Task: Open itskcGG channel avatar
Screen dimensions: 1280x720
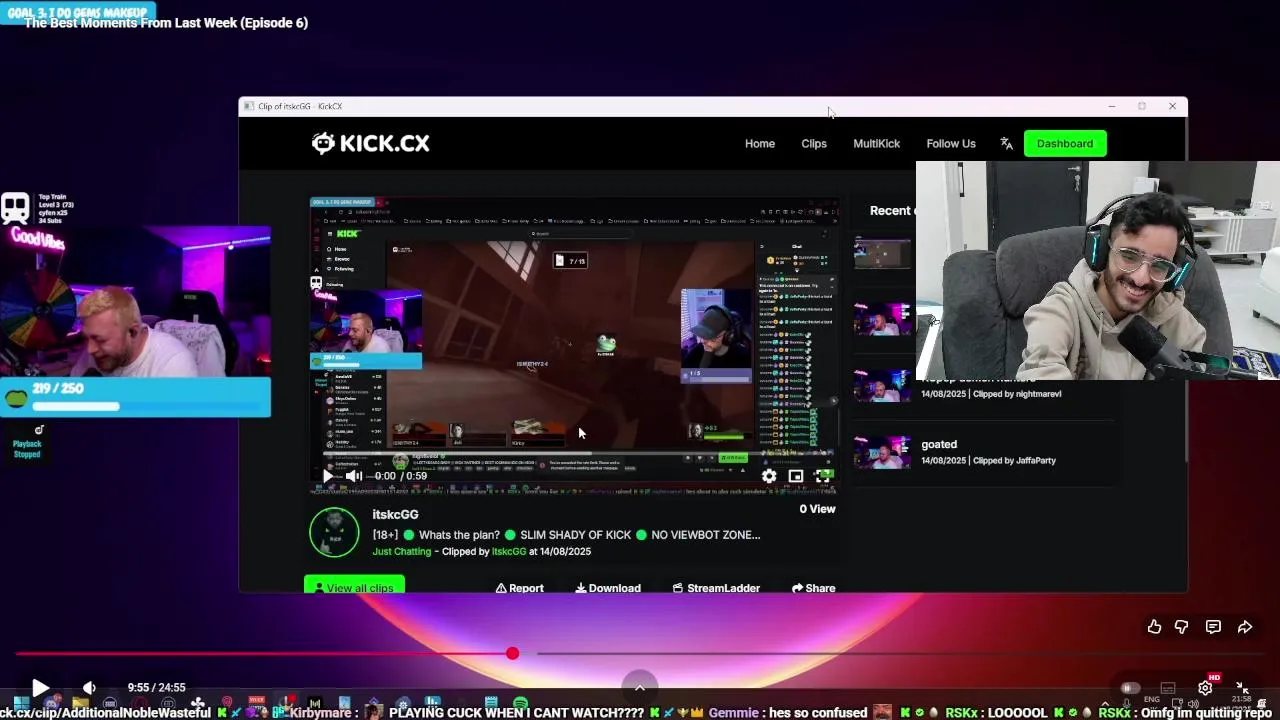Action: (x=334, y=532)
